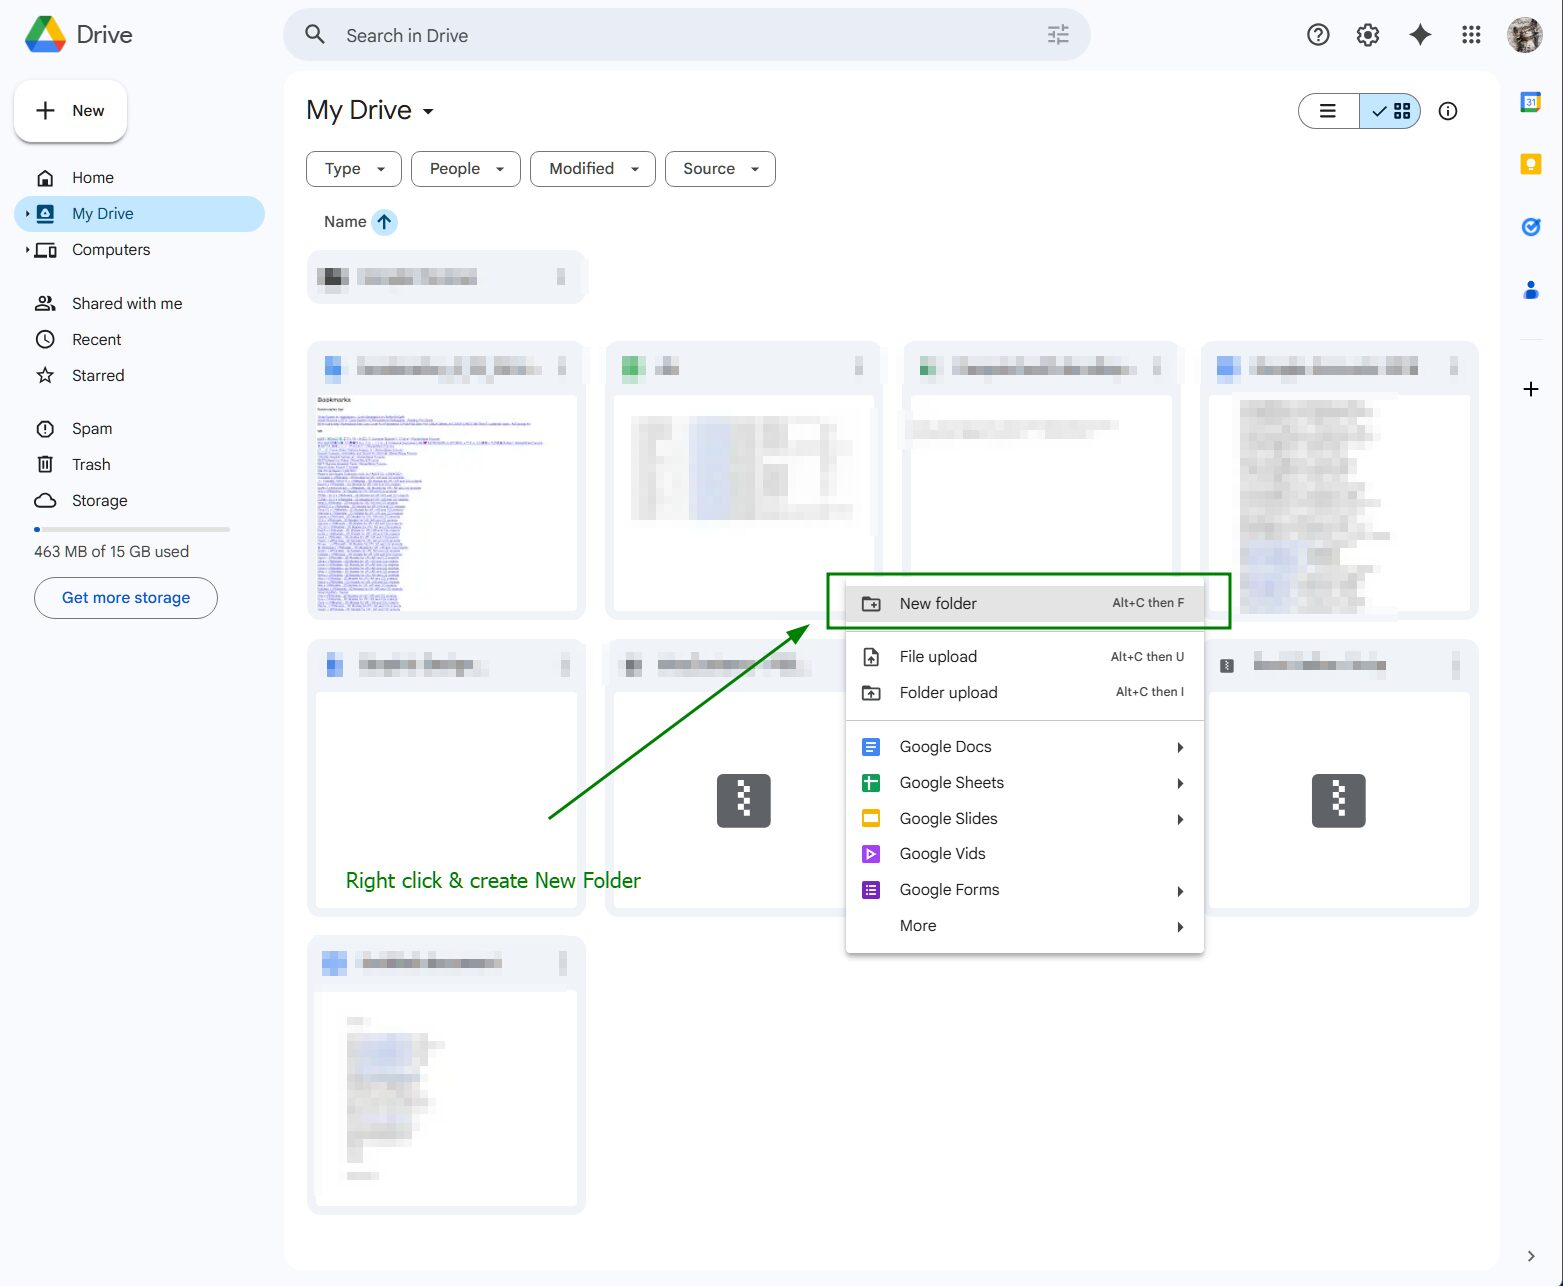View details info icon
This screenshot has width=1563, height=1286.
coord(1448,111)
